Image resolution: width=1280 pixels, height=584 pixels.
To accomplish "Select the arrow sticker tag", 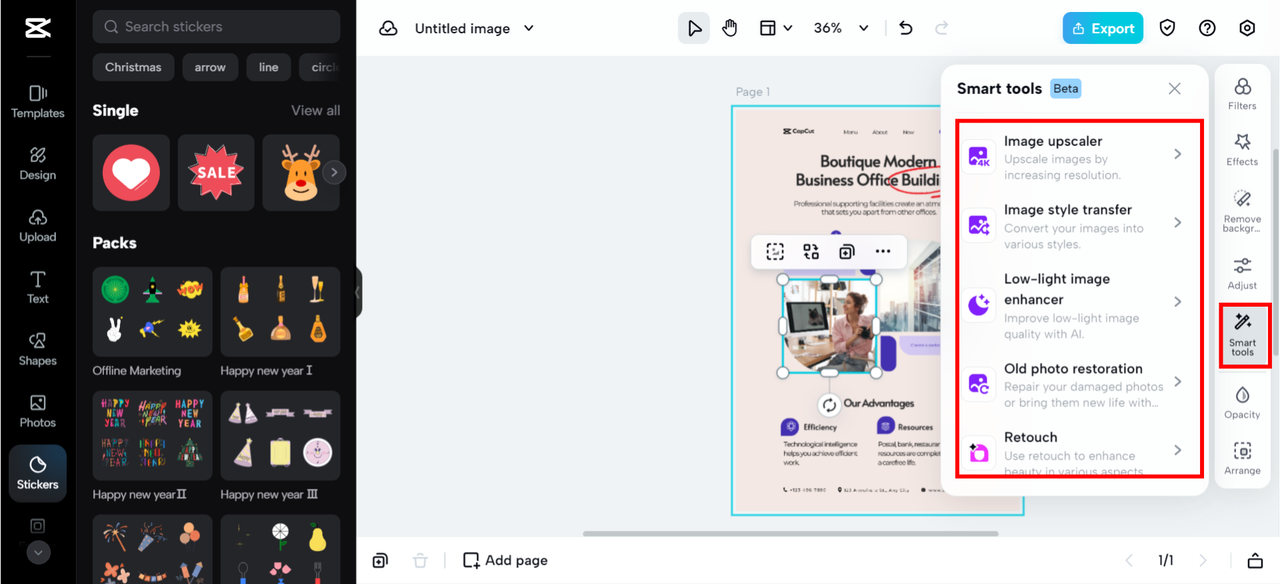I will (210, 67).
